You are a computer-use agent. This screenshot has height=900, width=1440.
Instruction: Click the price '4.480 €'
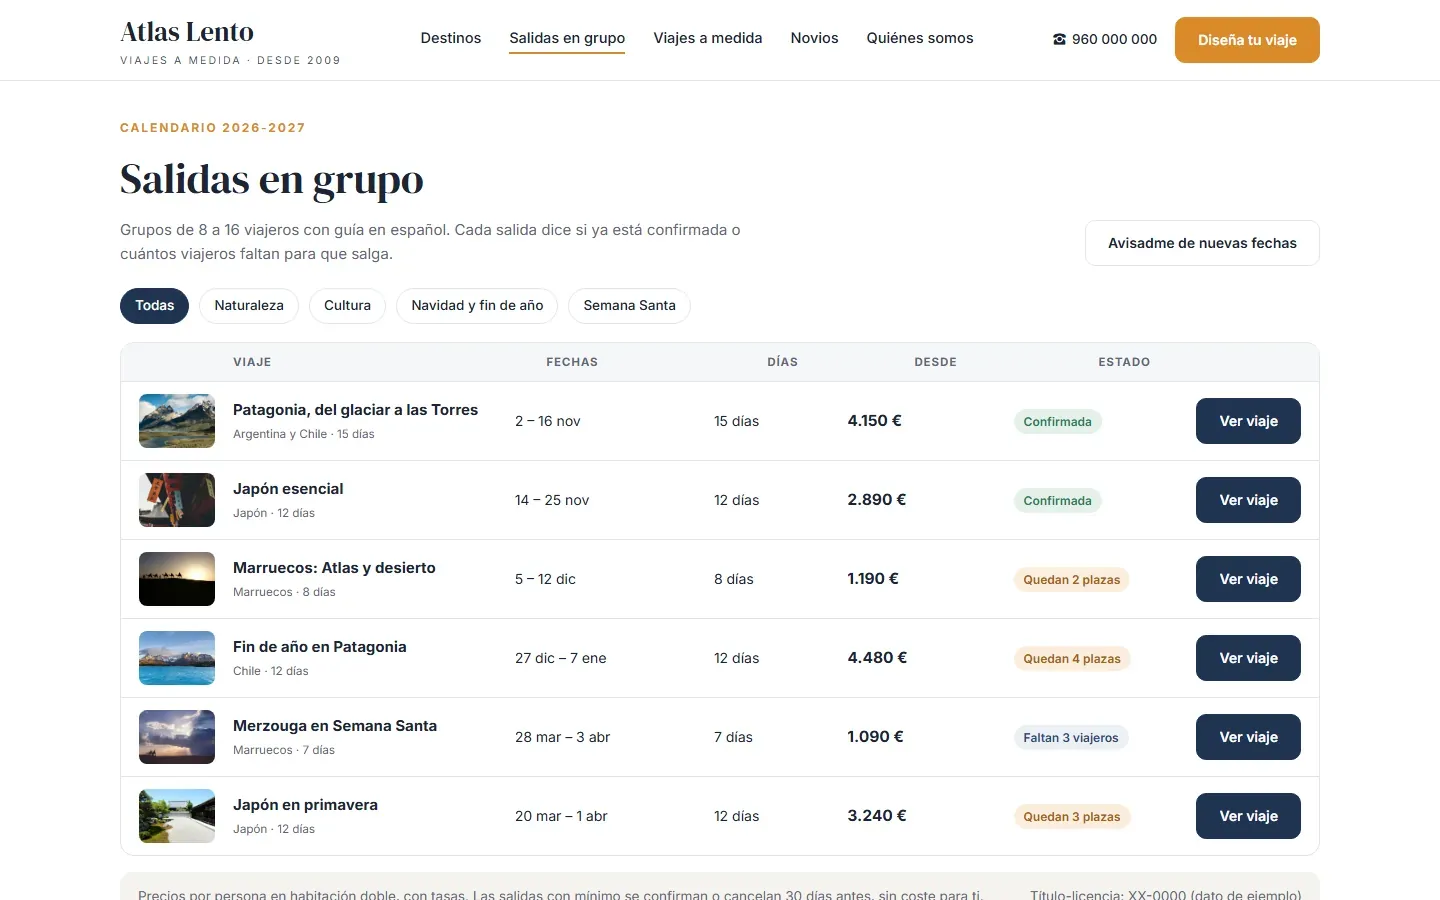877,658
